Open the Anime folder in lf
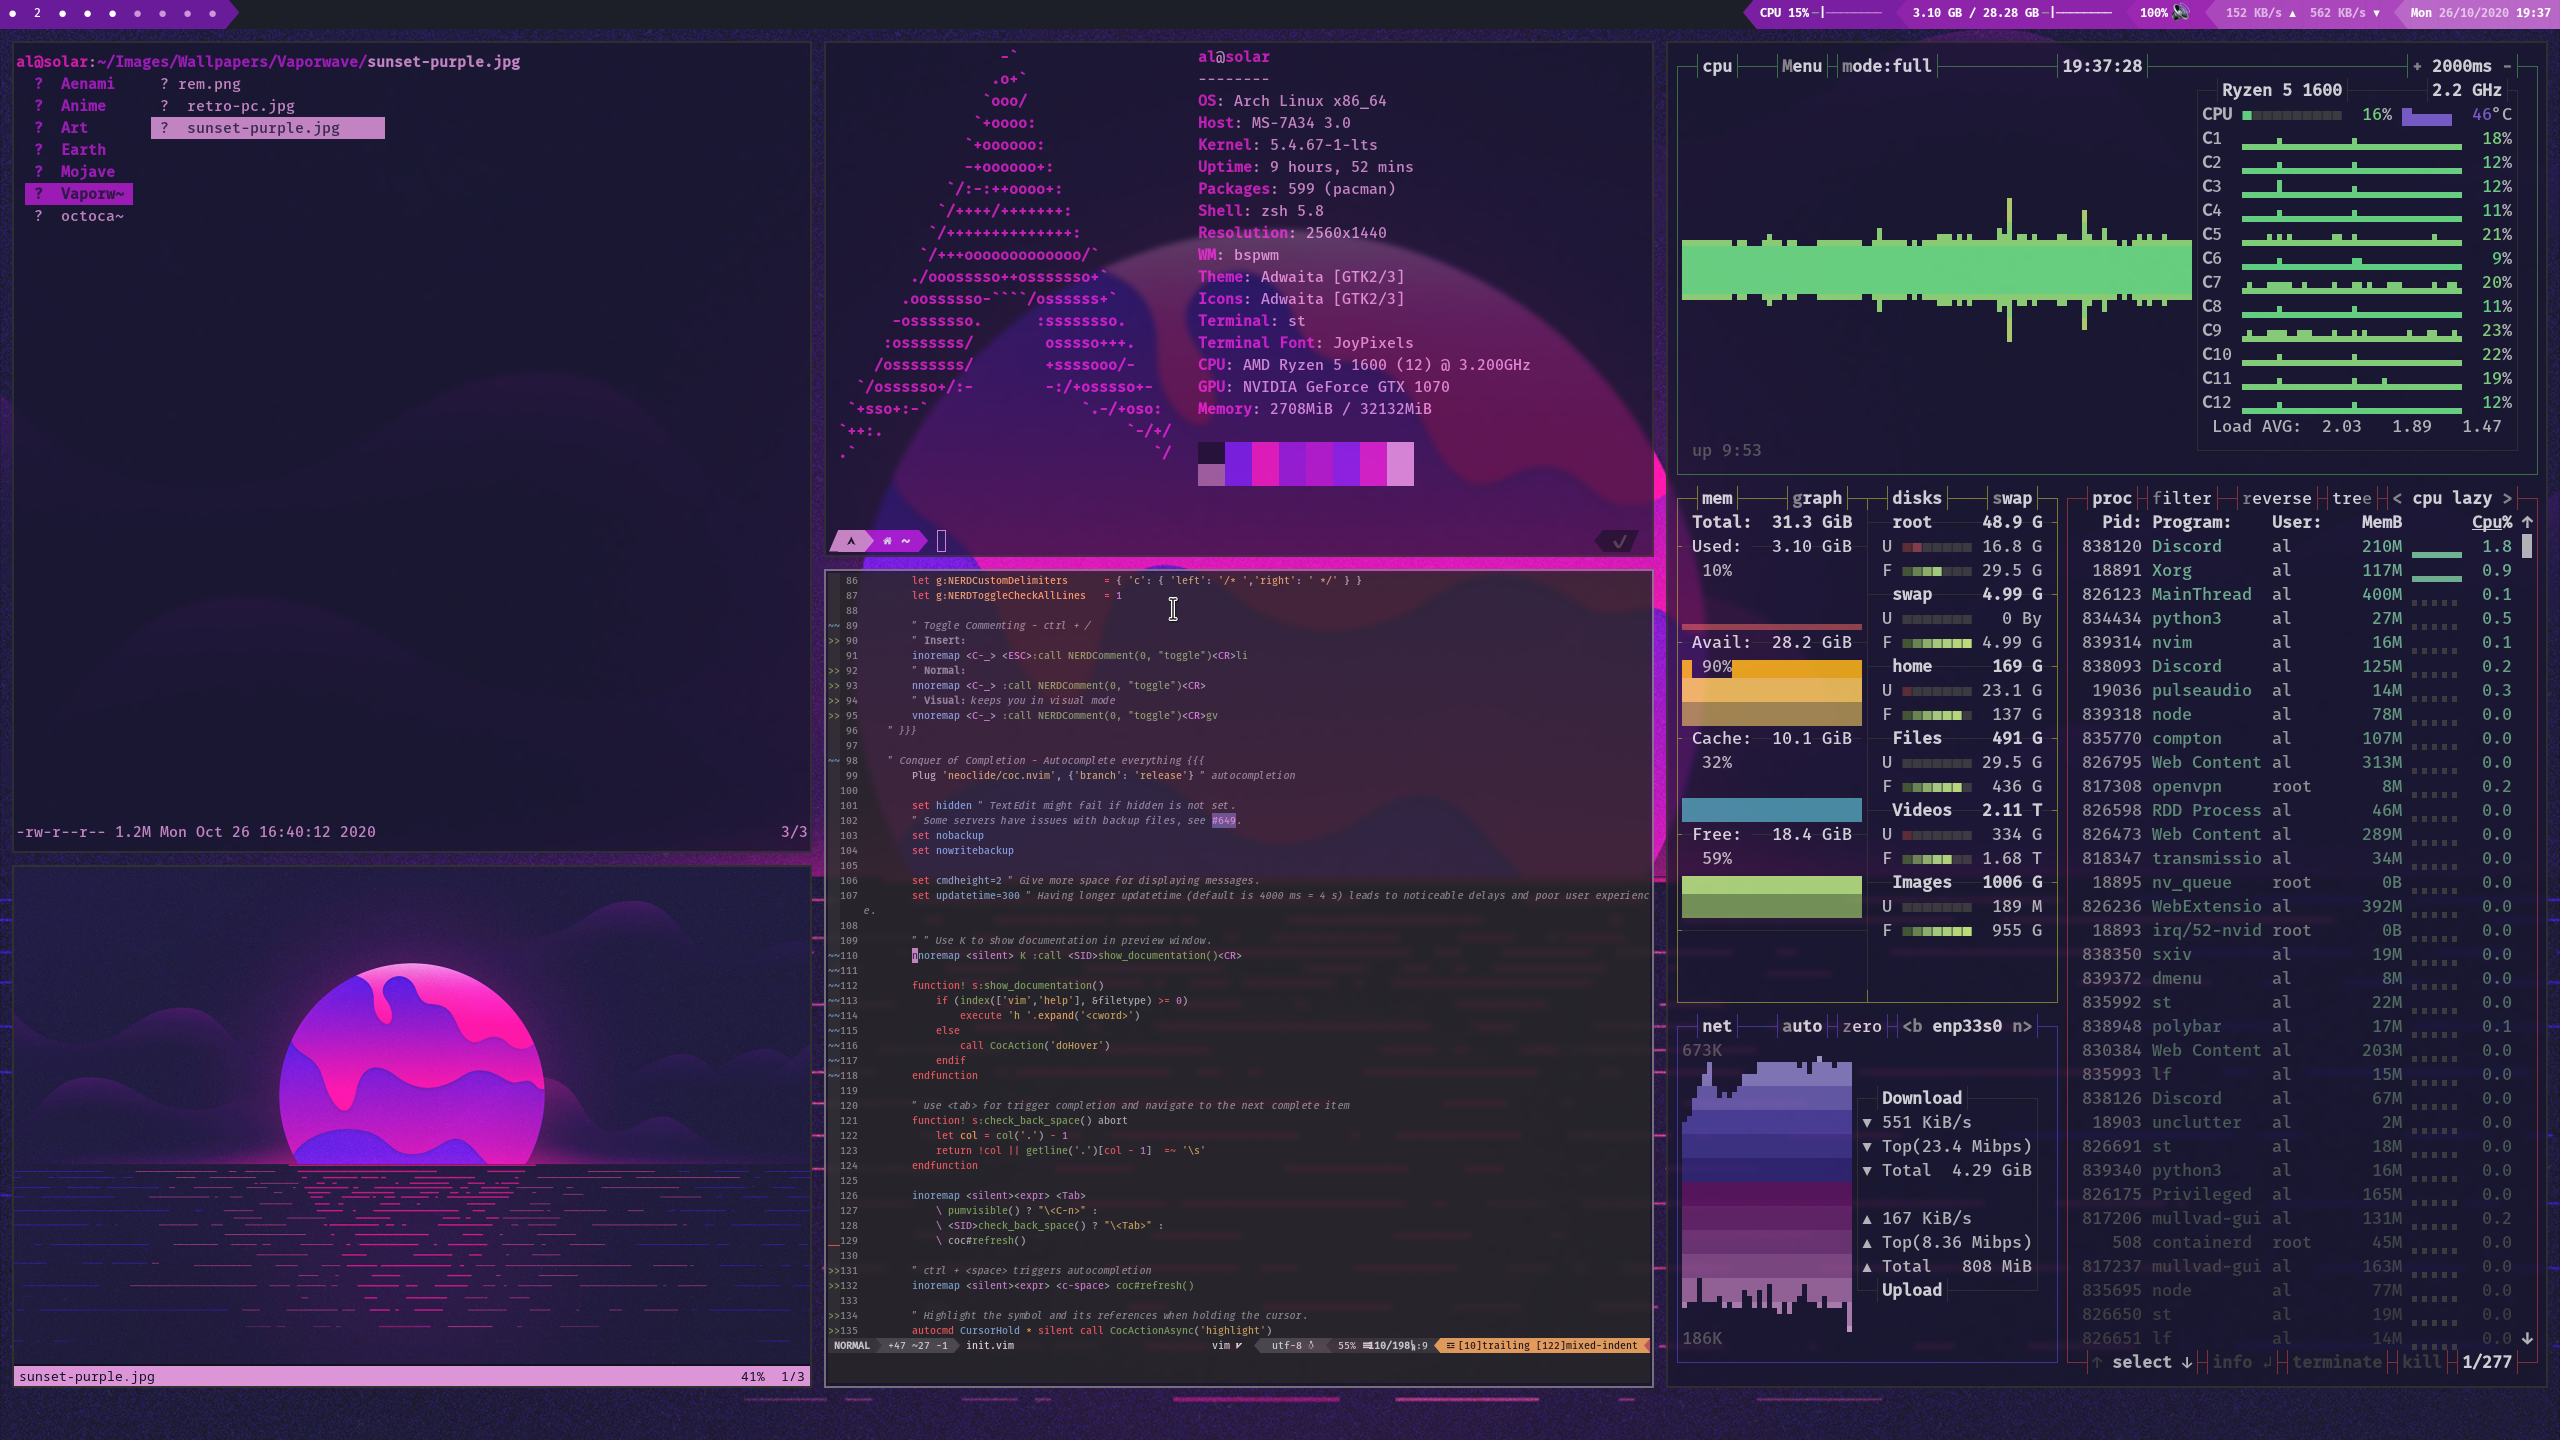This screenshot has height=1440, width=2560. [x=83, y=106]
